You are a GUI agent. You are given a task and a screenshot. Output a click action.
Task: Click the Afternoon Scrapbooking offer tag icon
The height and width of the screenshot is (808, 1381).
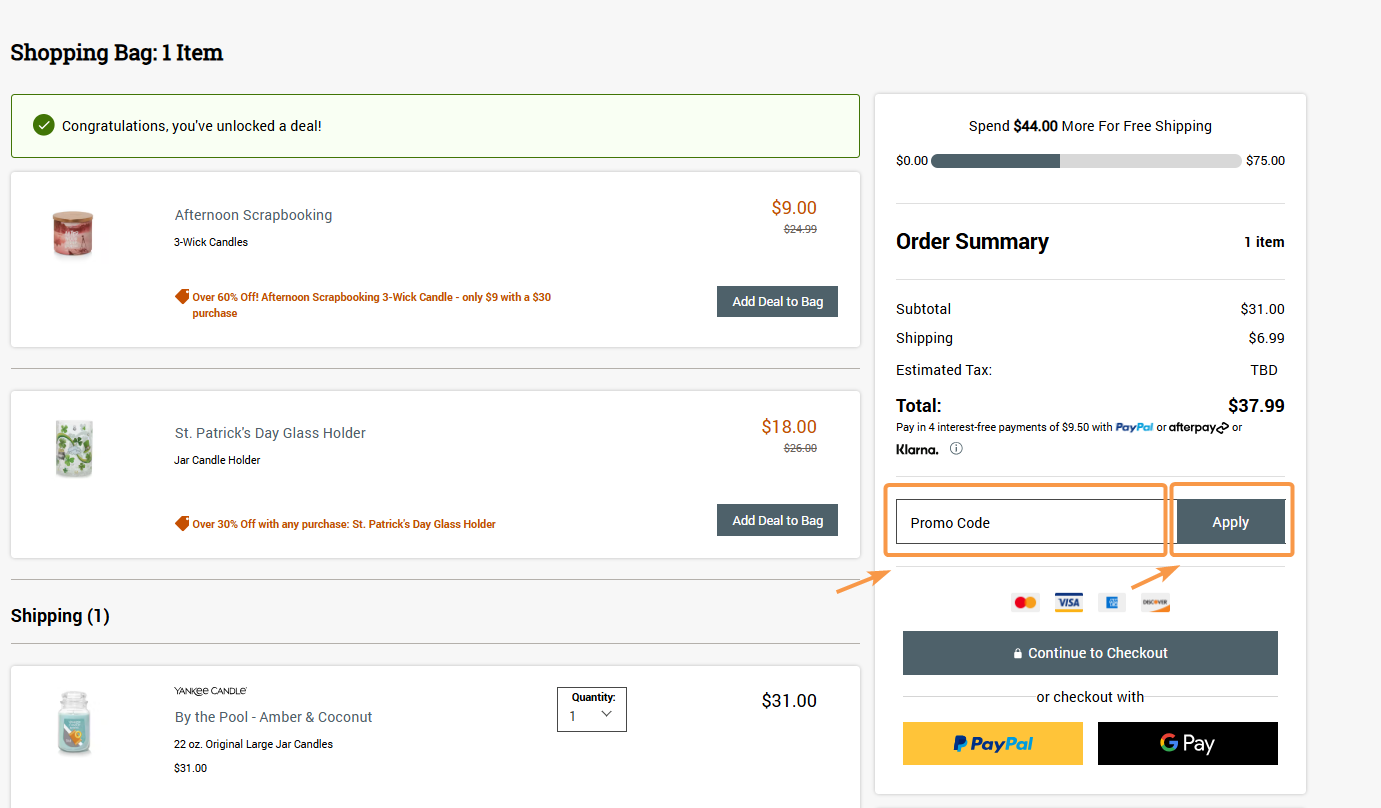pyautogui.click(x=182, y=297)
